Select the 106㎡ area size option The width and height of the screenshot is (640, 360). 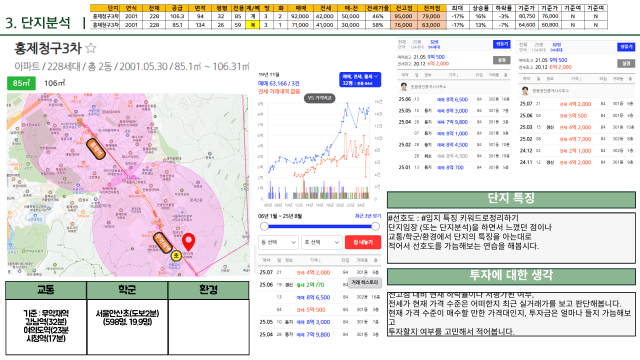tap(54, 83)
